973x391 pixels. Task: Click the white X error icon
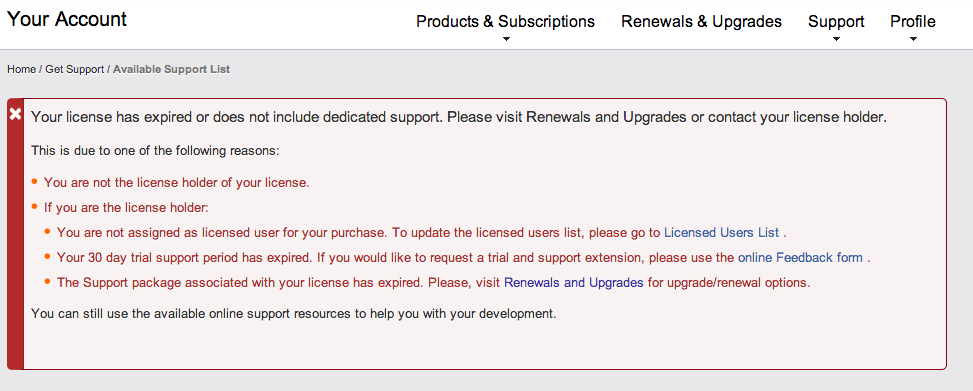tap(16, 114)
